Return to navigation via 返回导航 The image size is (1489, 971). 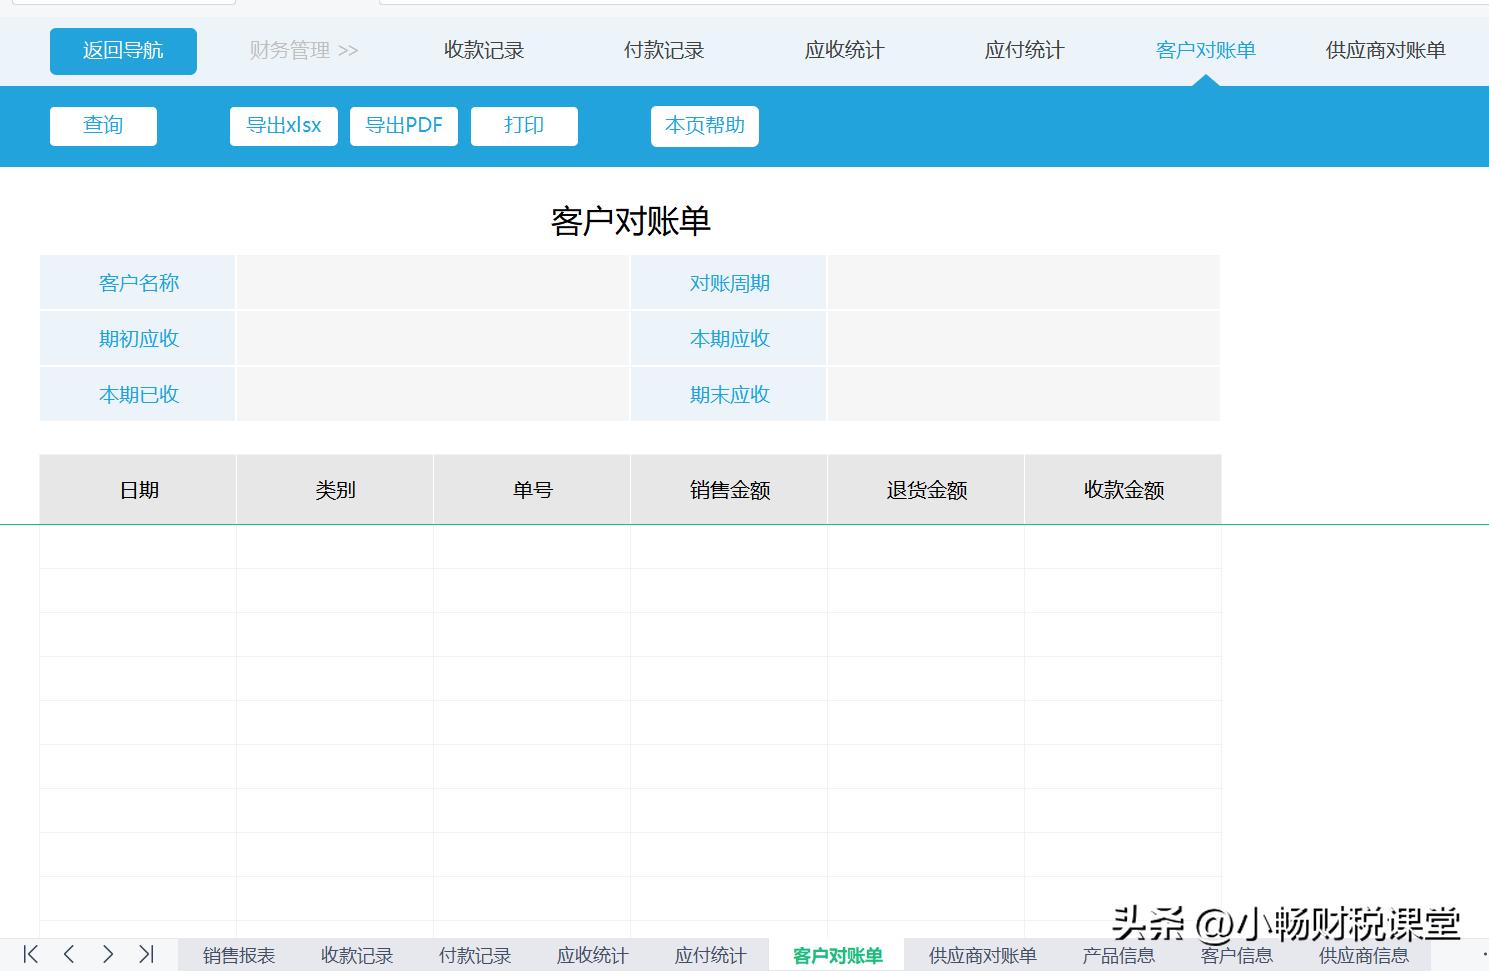pos(123,50)
